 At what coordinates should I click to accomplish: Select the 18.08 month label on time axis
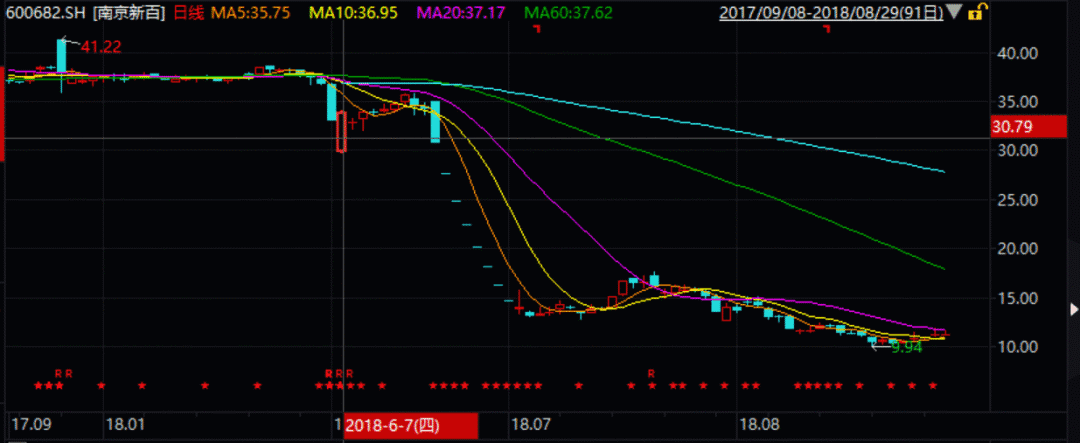pyautogui.click(x=757, y=425)
